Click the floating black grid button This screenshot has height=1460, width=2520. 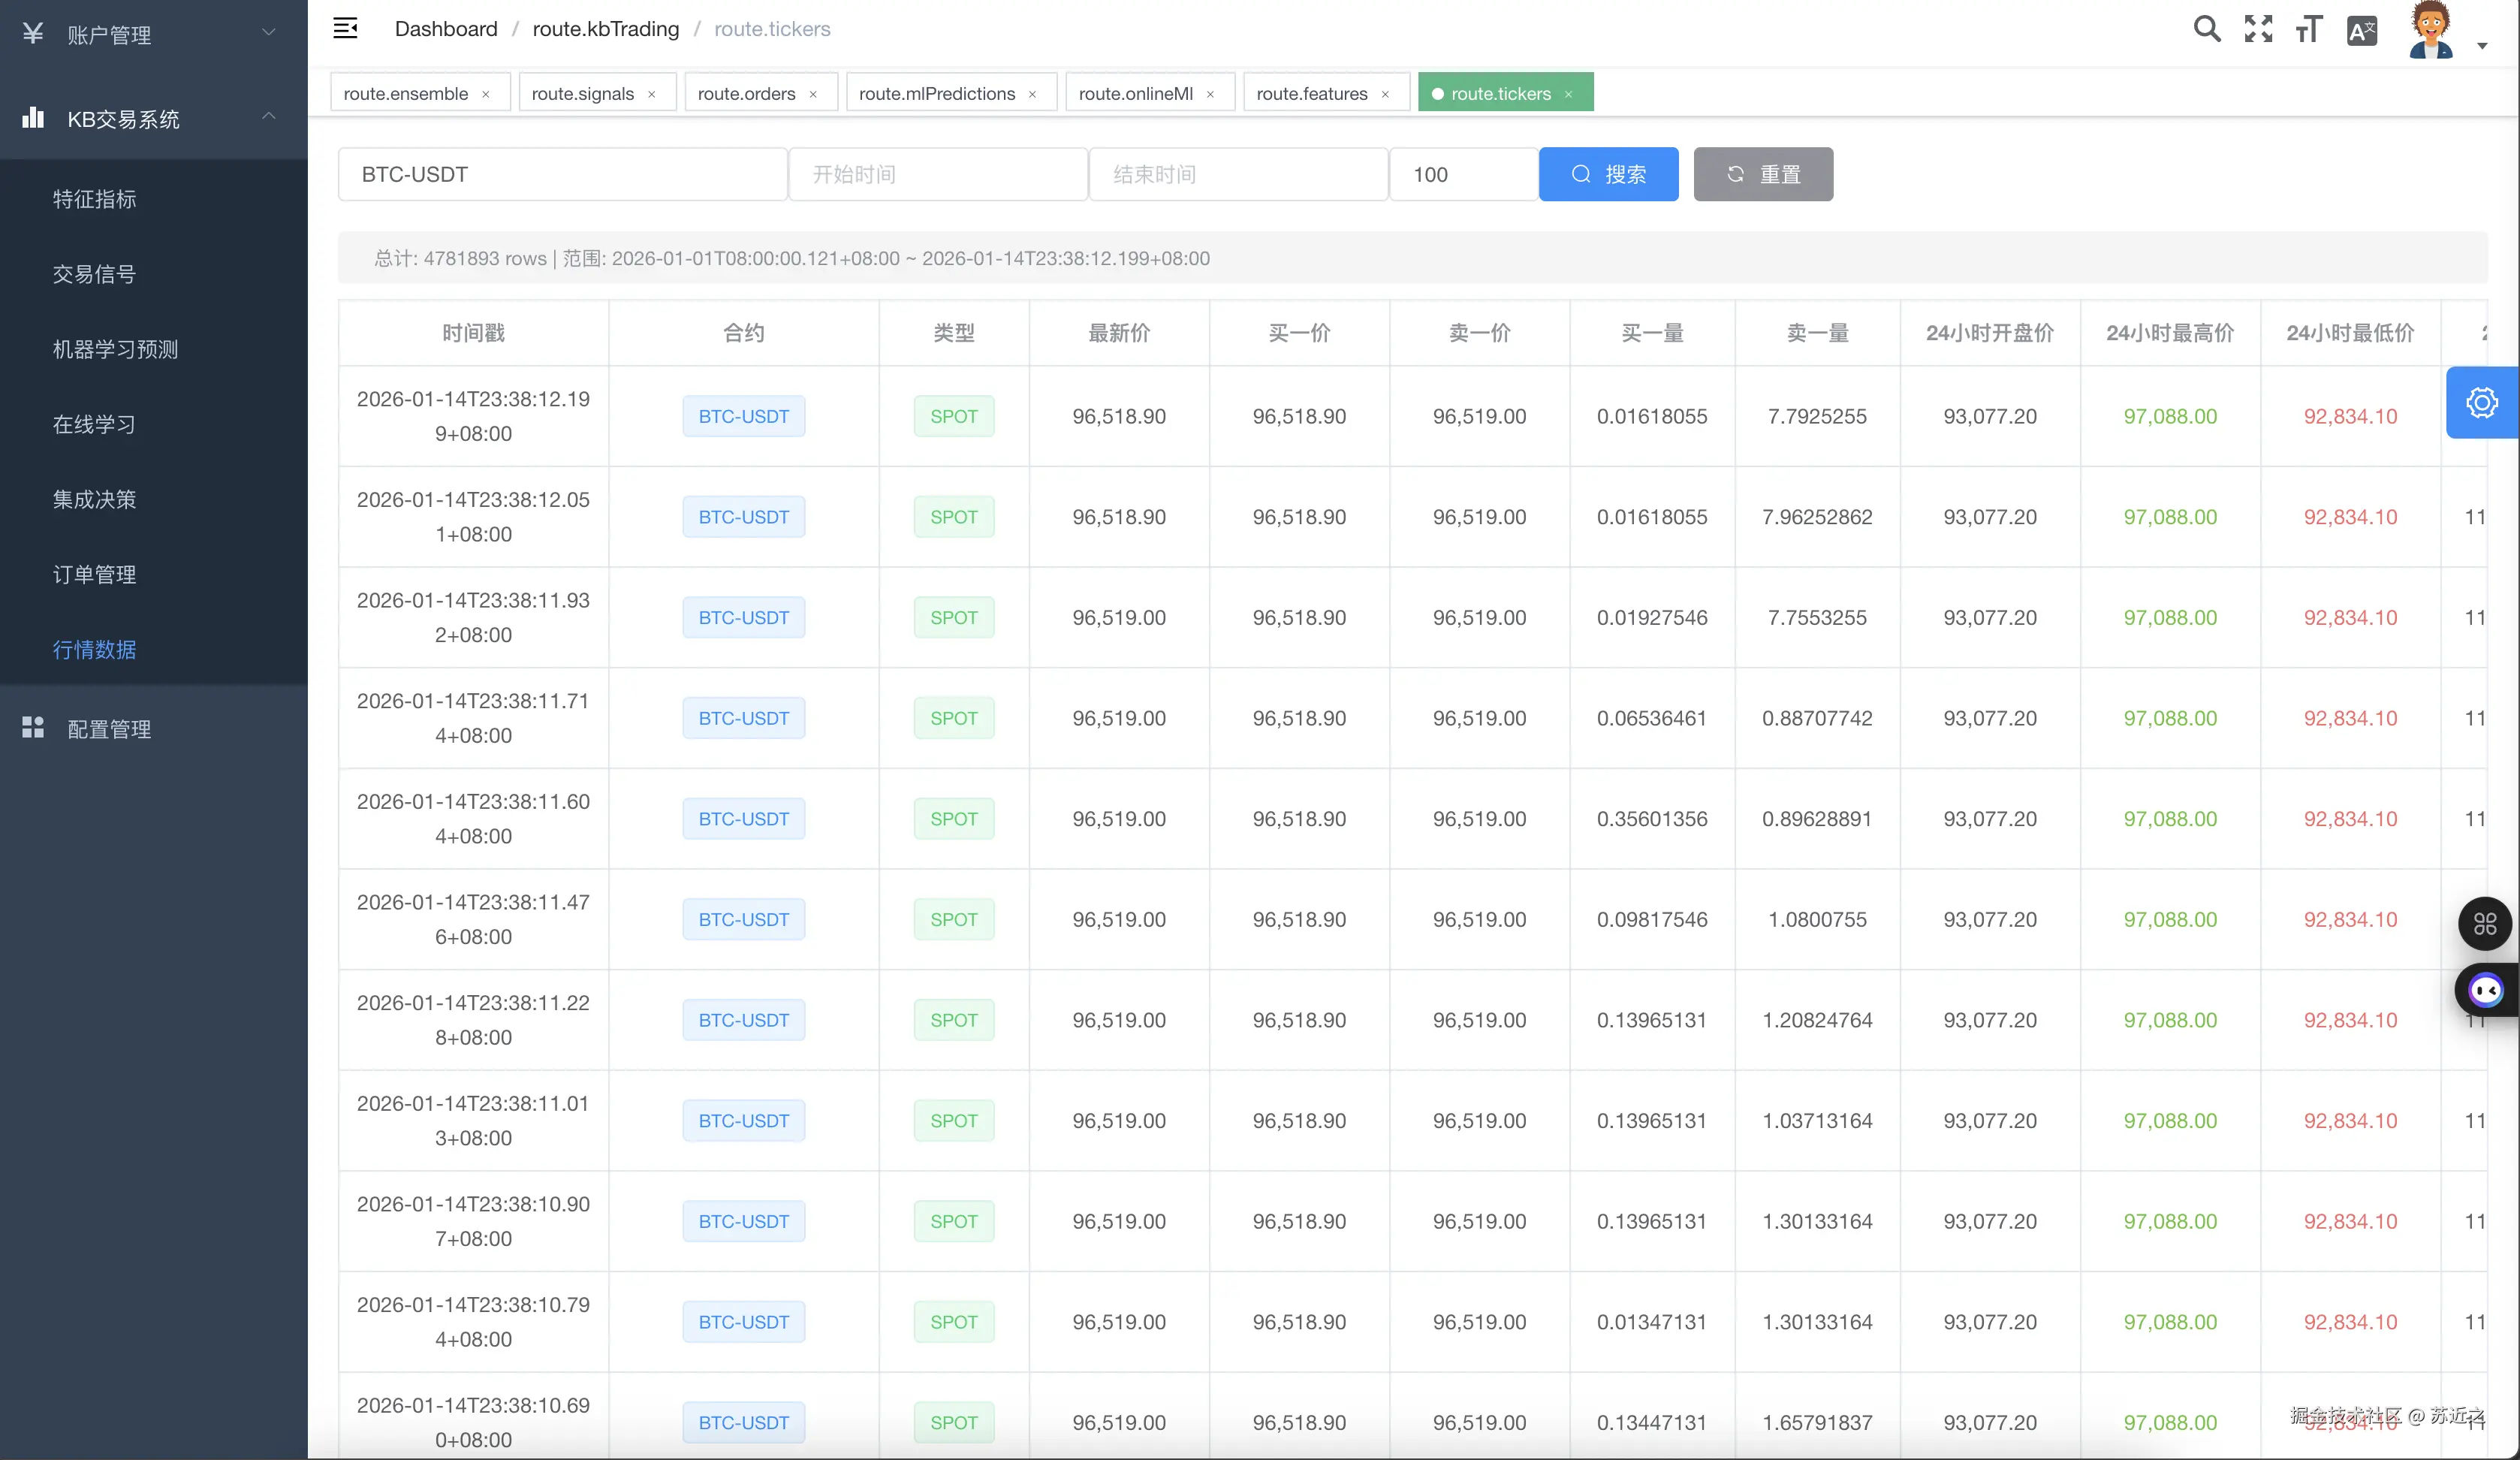point(2484,923)
